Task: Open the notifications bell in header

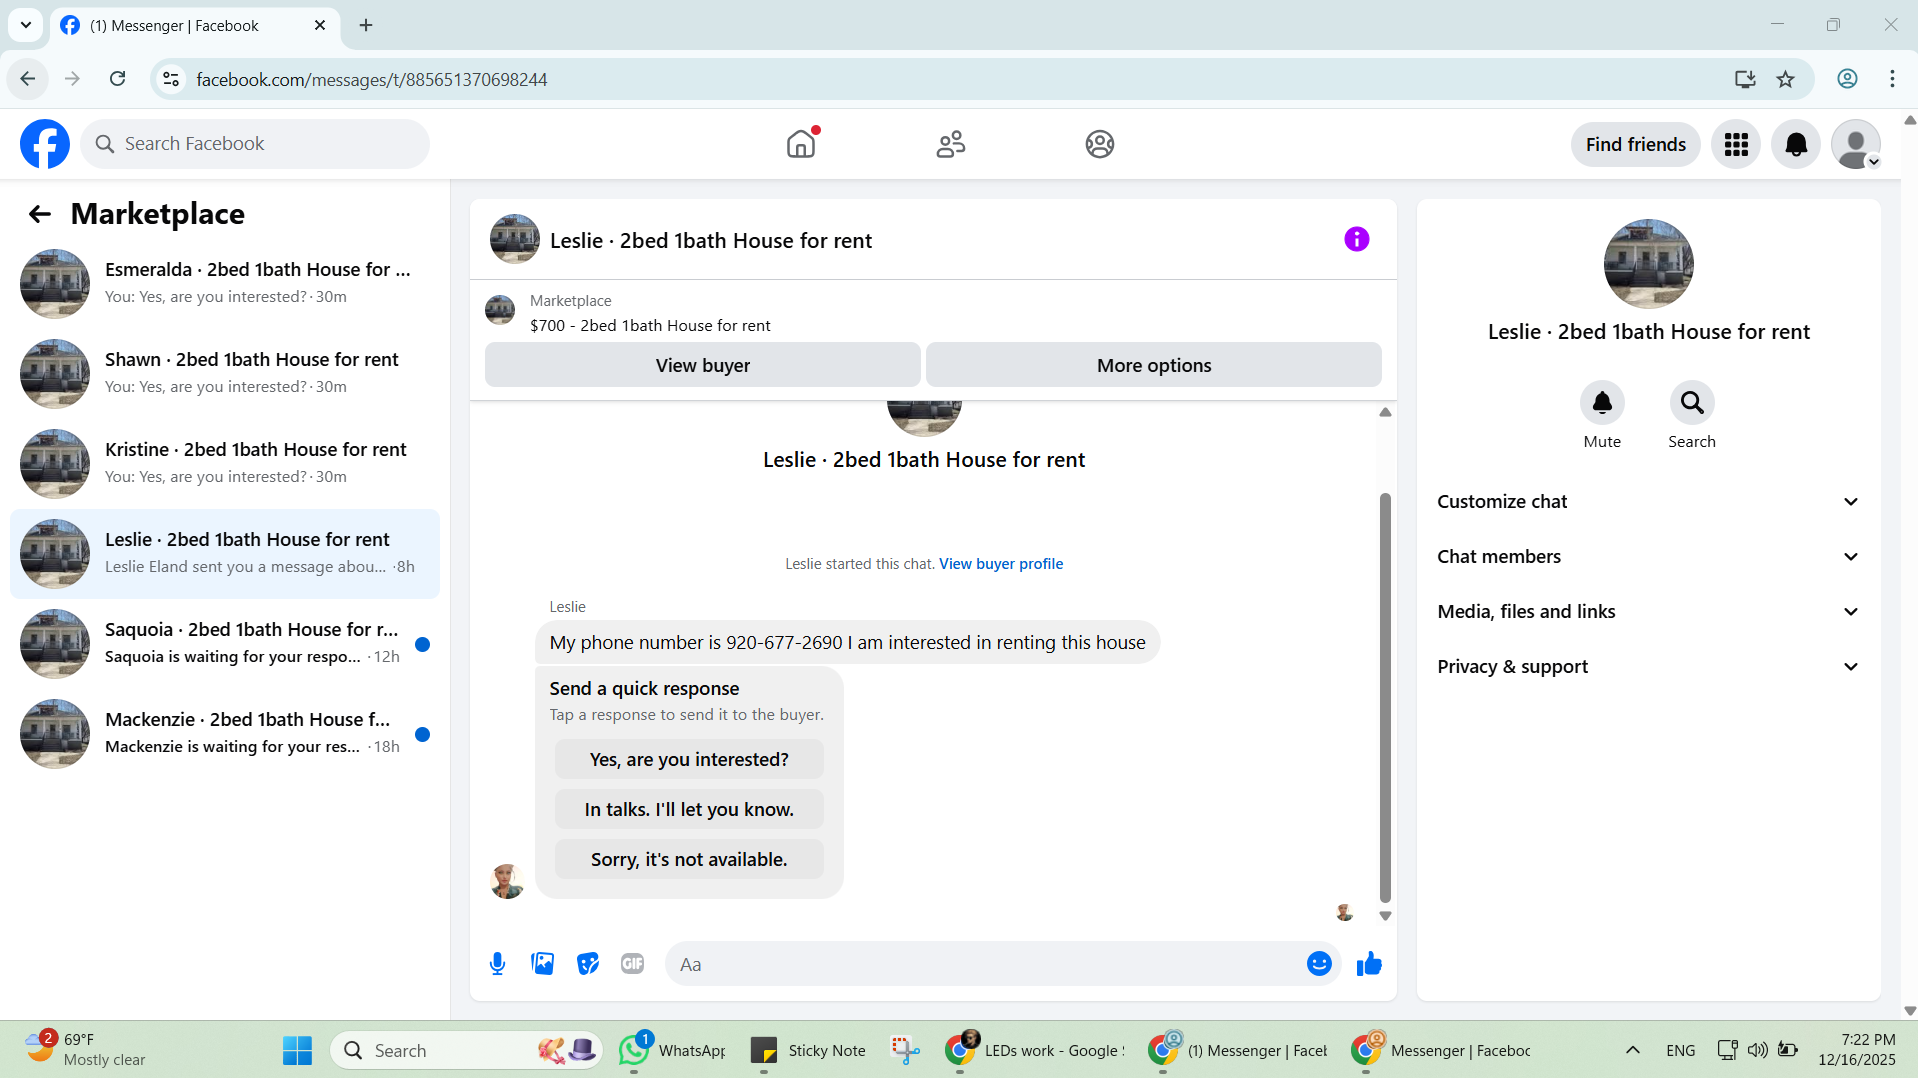Action: coord(1796,145)
